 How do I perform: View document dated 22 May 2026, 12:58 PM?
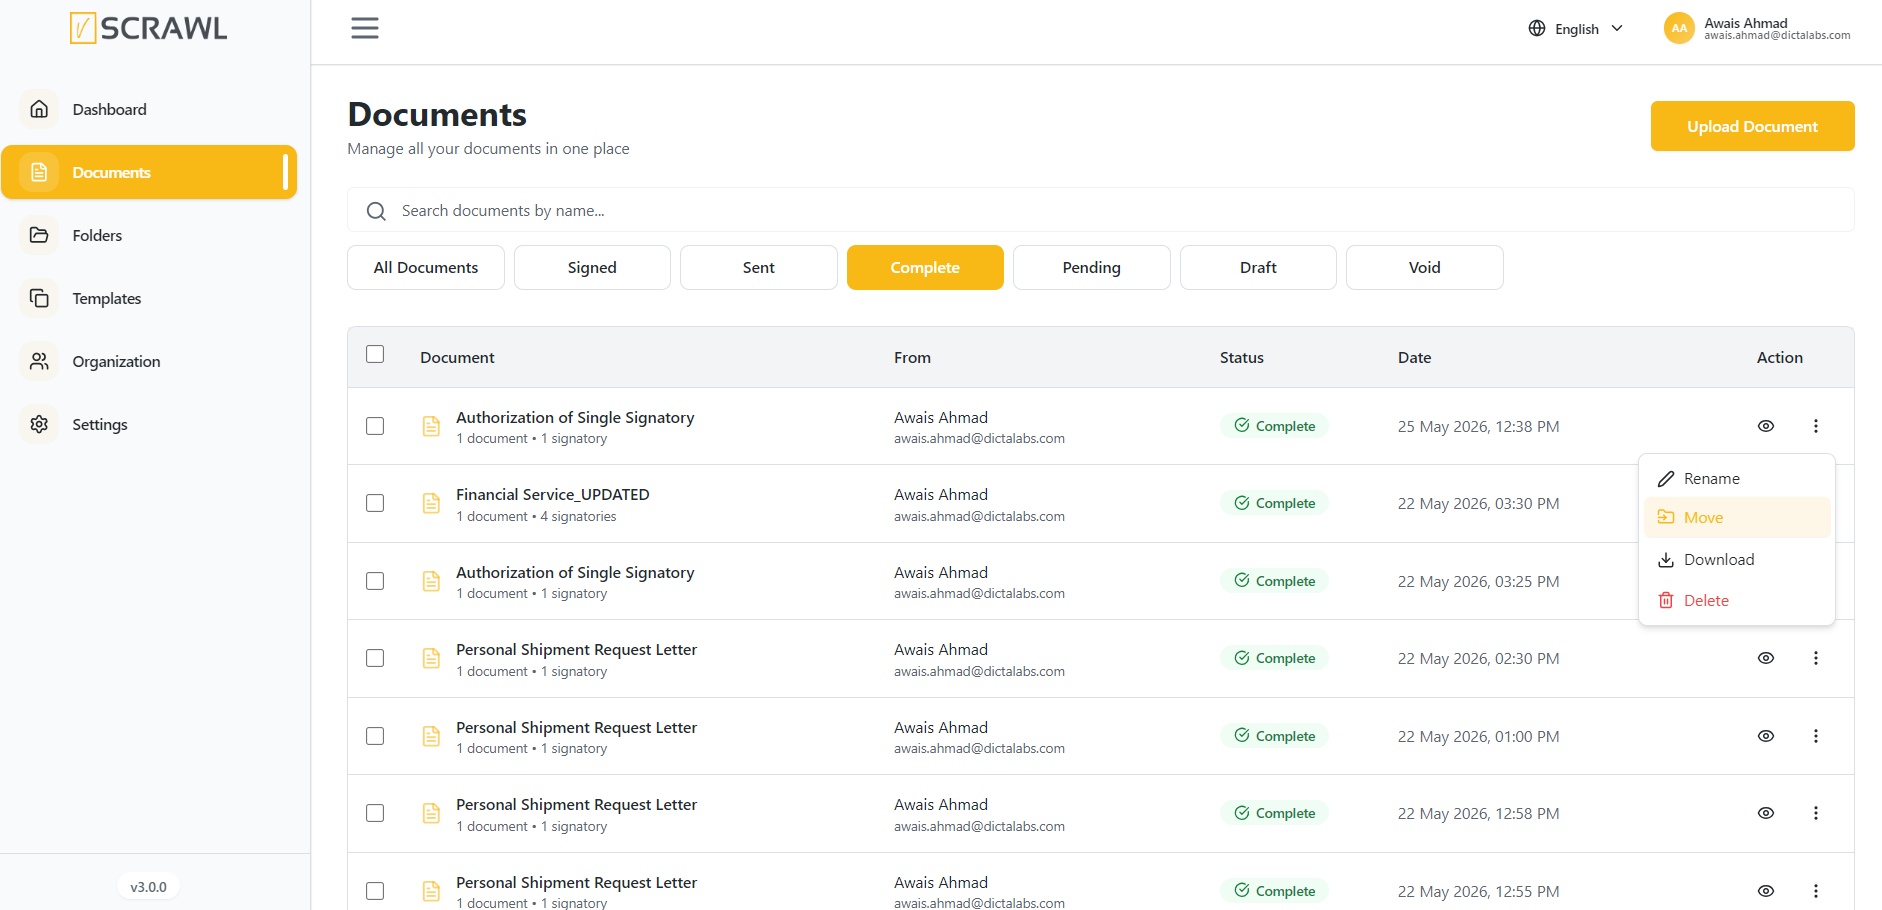click(1766, 813)
